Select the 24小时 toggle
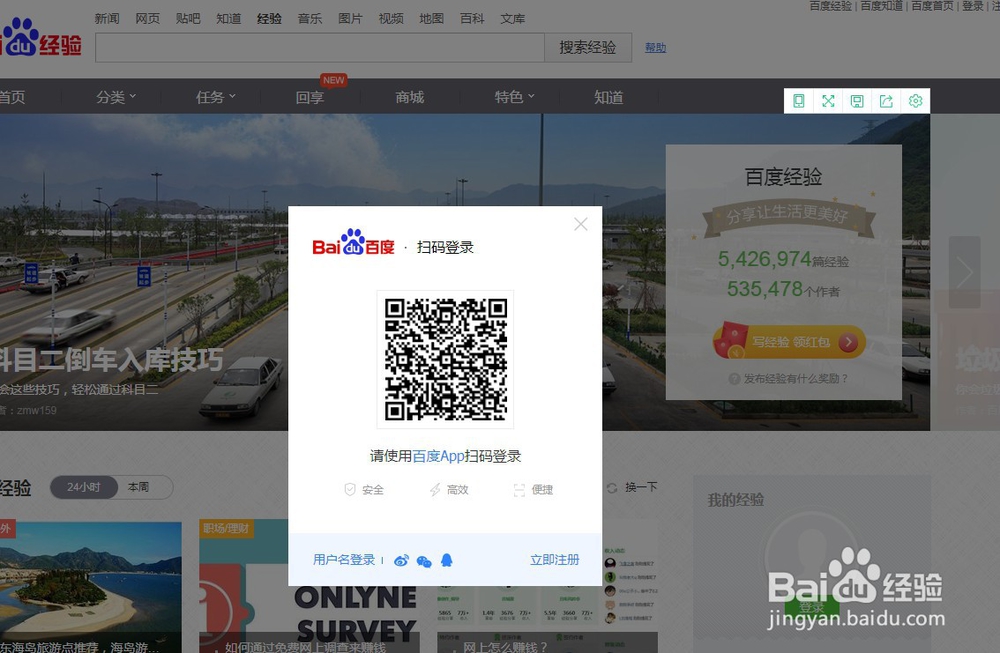Screen dimensions: 1000x653 point(84,487)
